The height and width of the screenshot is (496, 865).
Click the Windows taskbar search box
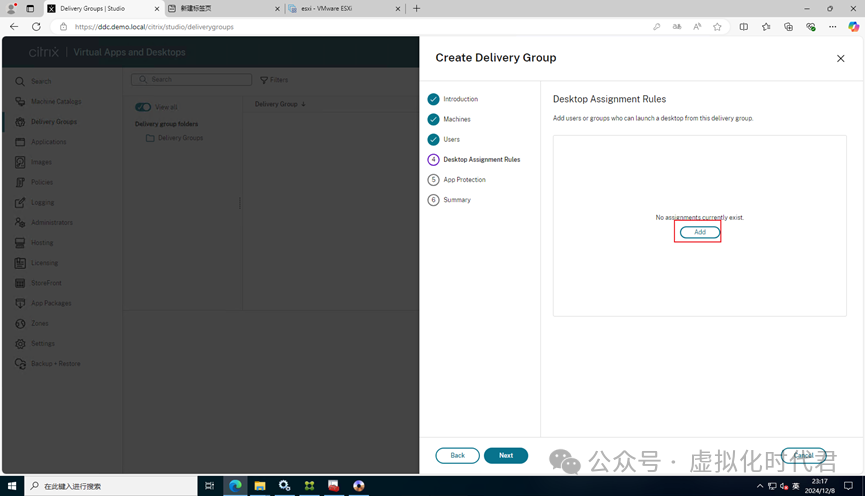111,486
